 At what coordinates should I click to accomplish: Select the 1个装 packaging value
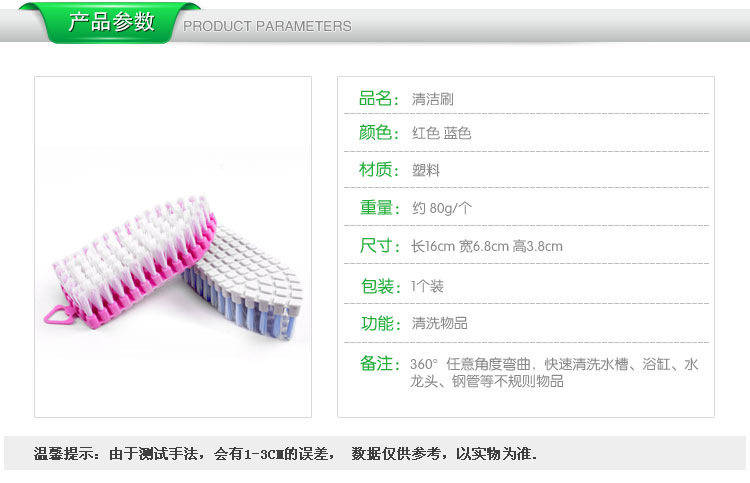pyautogui.click(x=427, y=286)
